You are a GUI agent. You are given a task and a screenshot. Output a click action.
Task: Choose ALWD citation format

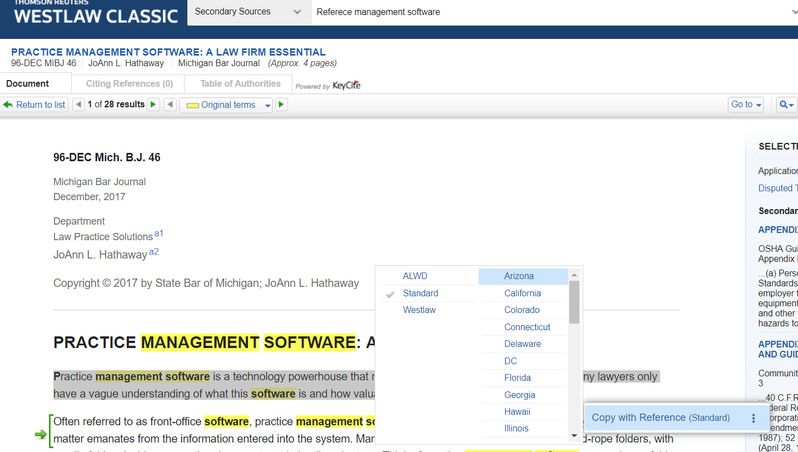[414, 276]
